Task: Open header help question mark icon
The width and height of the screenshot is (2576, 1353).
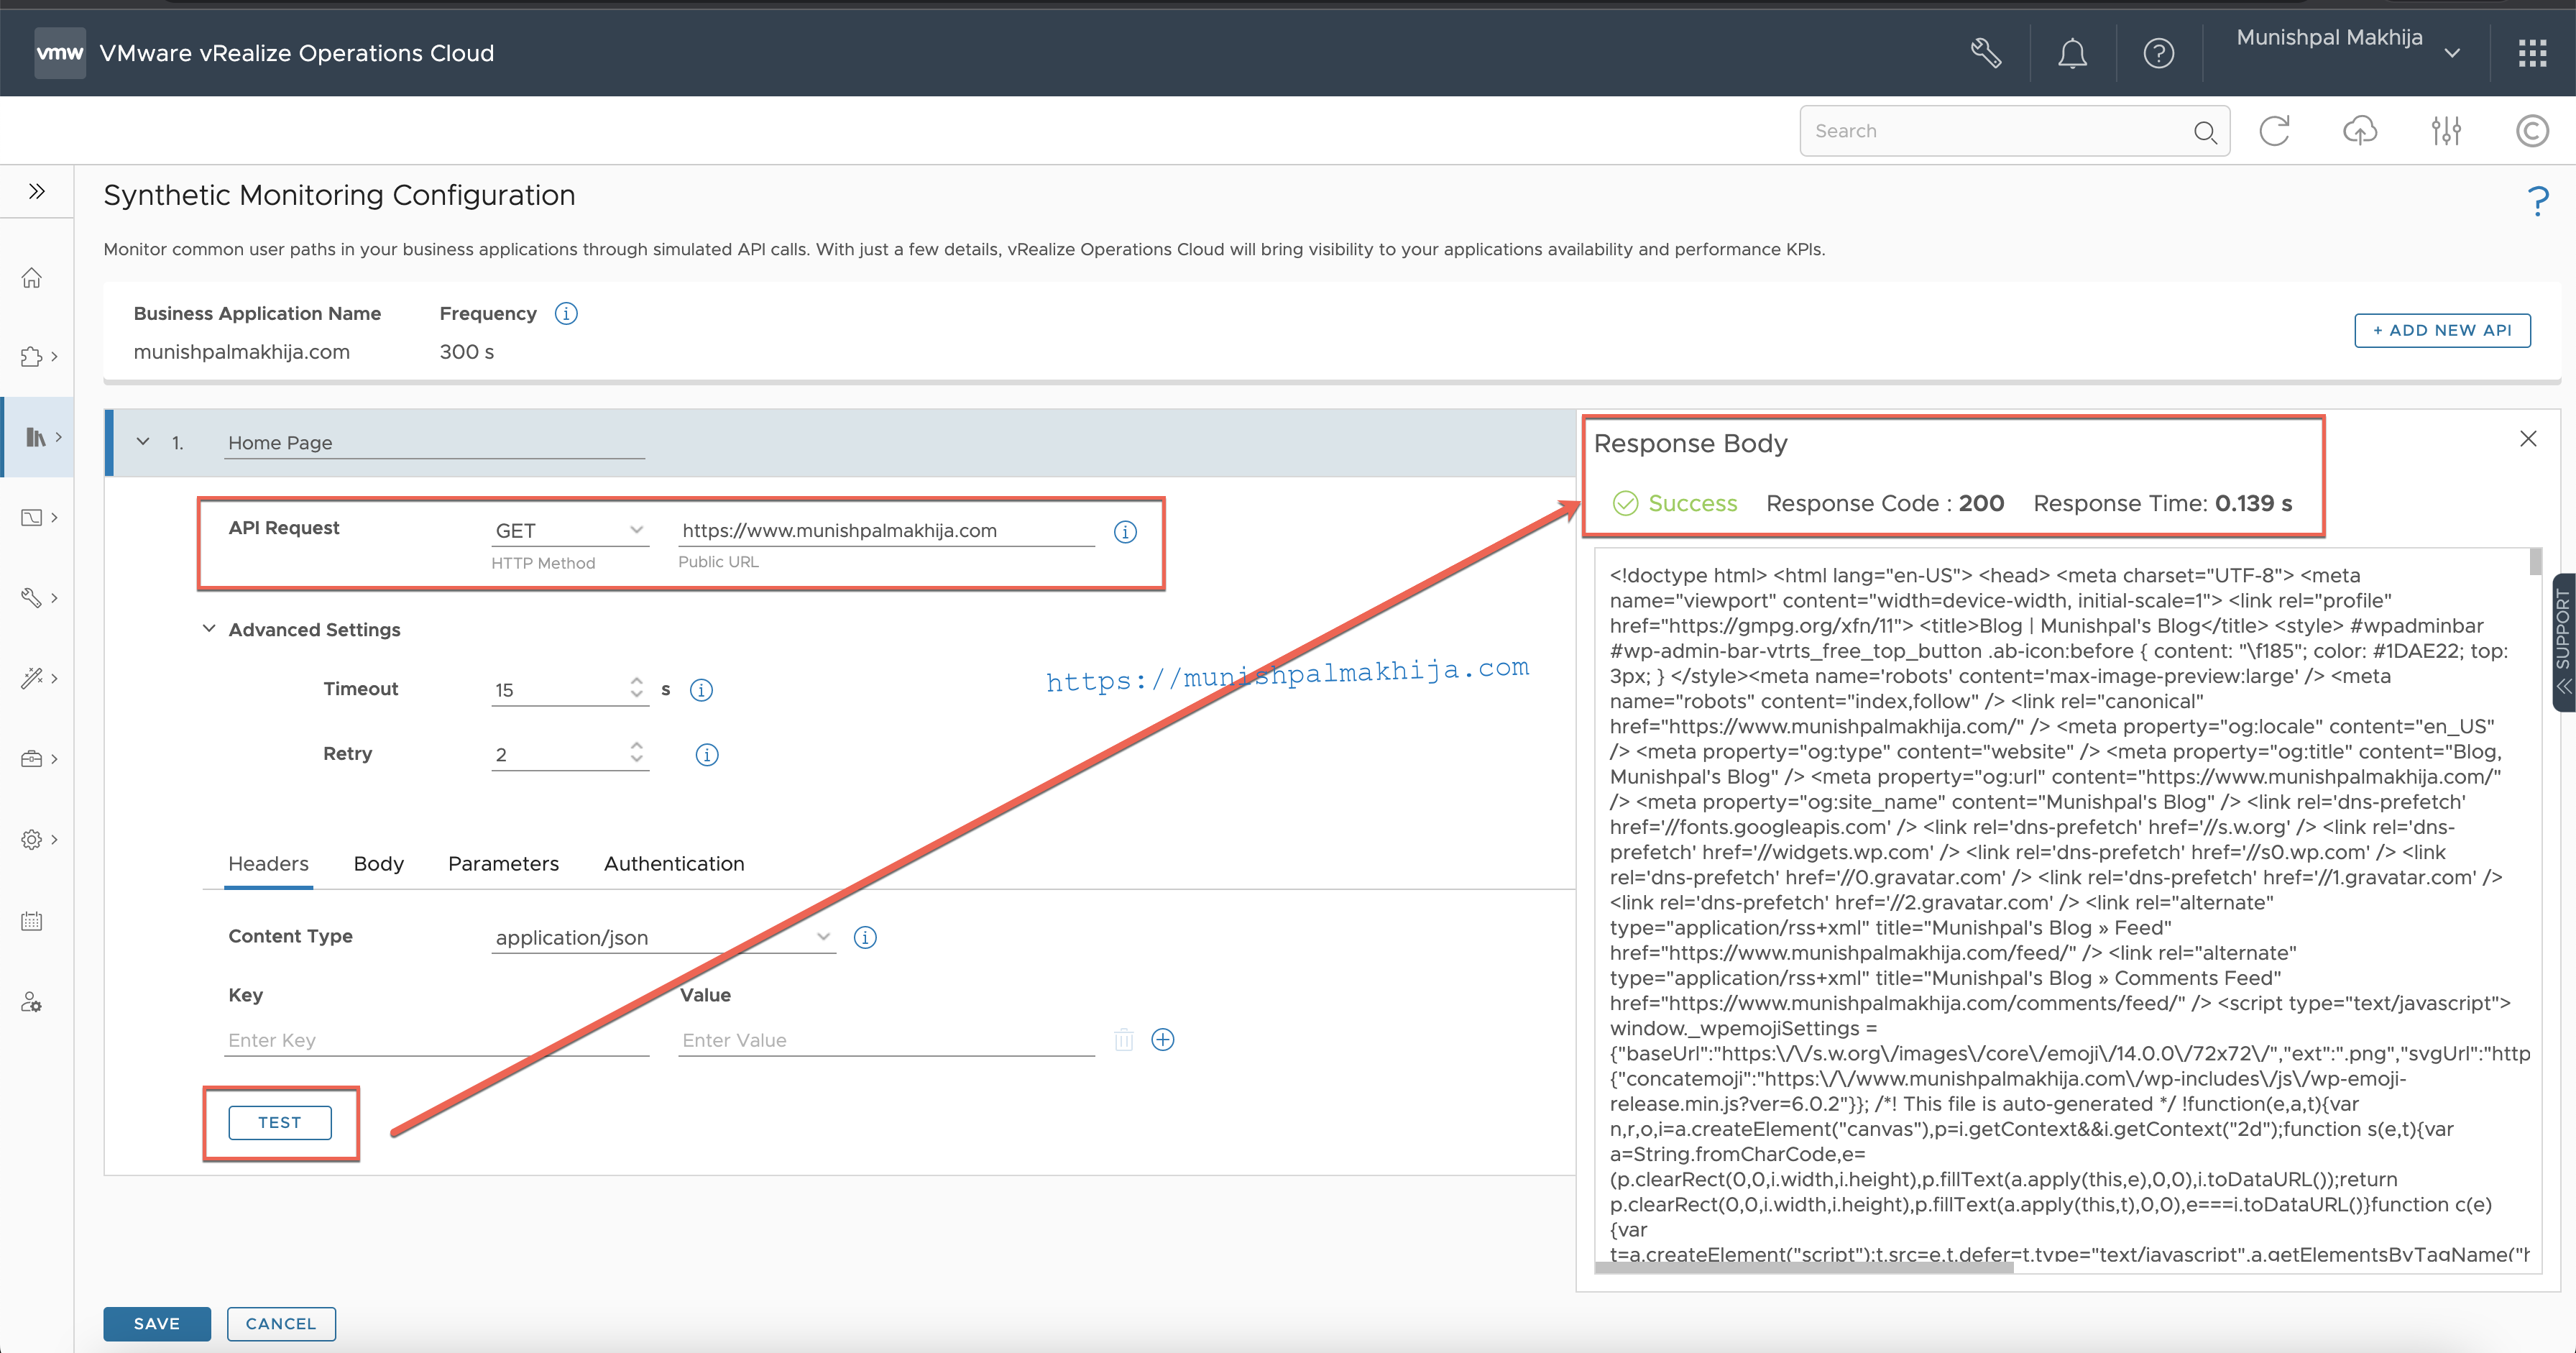Action: tap(2159, 53)
